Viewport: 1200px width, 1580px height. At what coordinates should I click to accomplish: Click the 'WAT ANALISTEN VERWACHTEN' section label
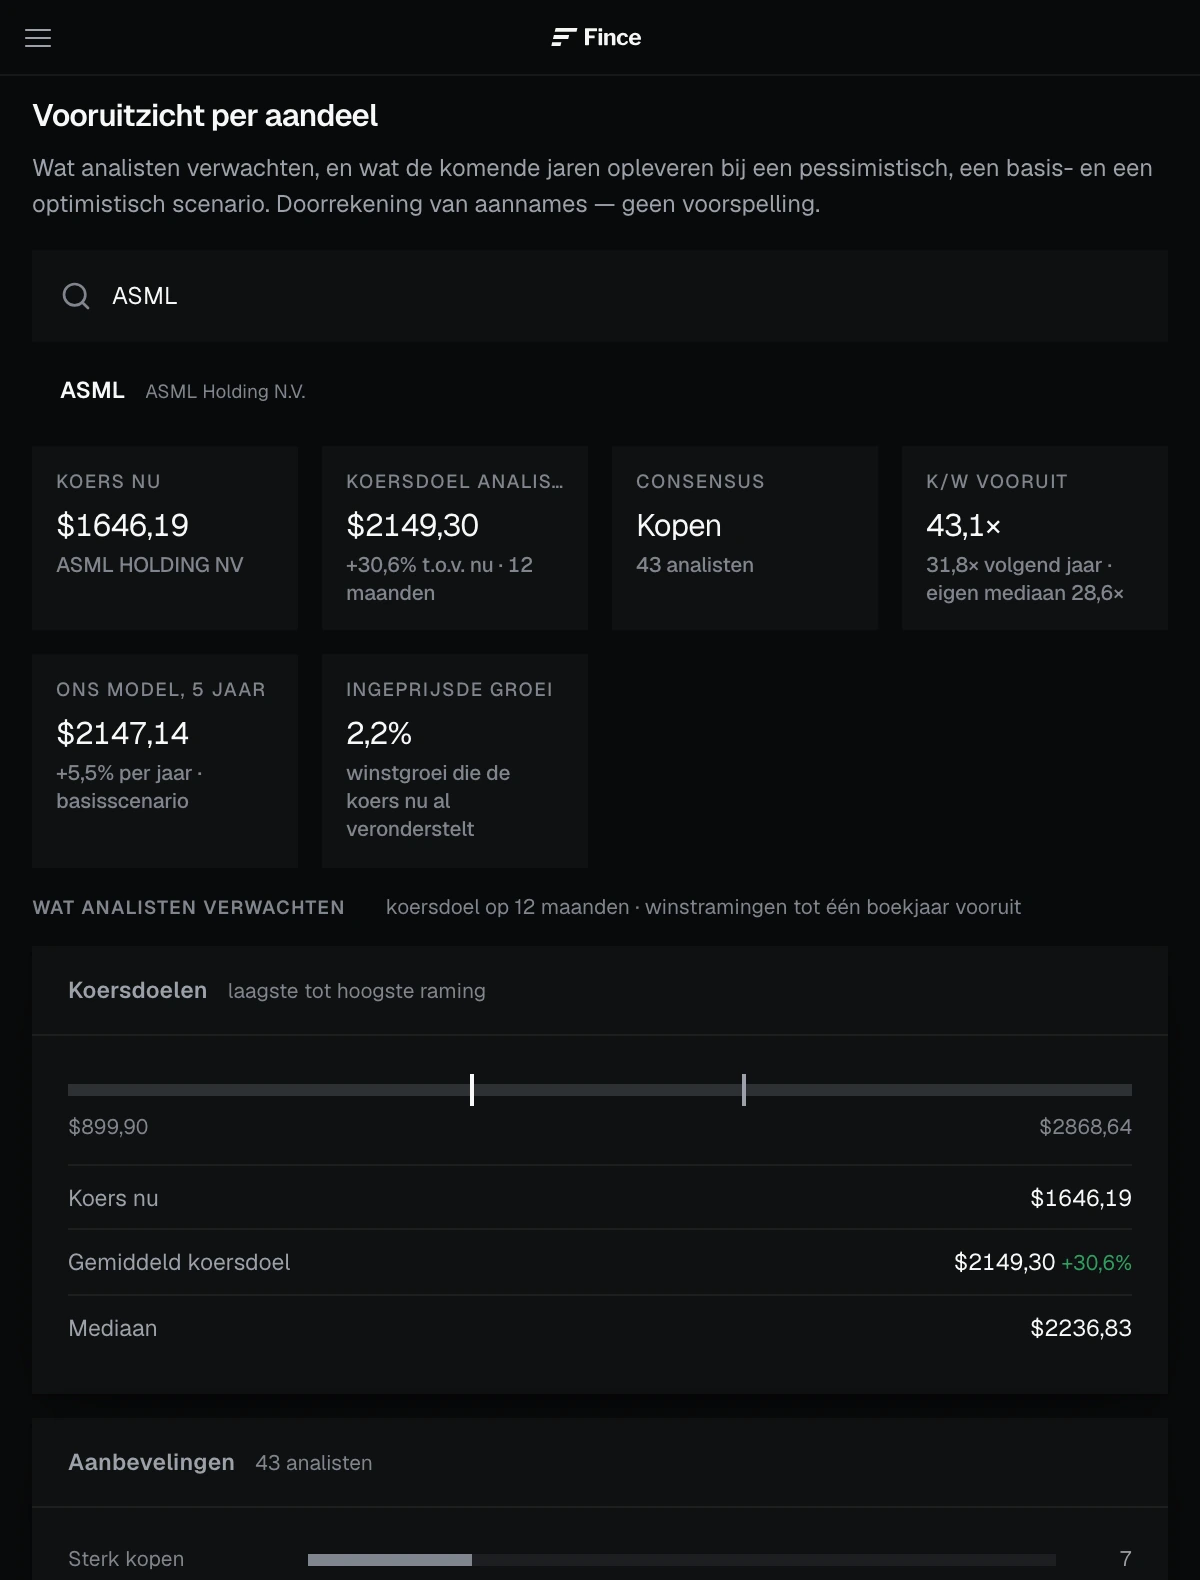pos(188,907)
